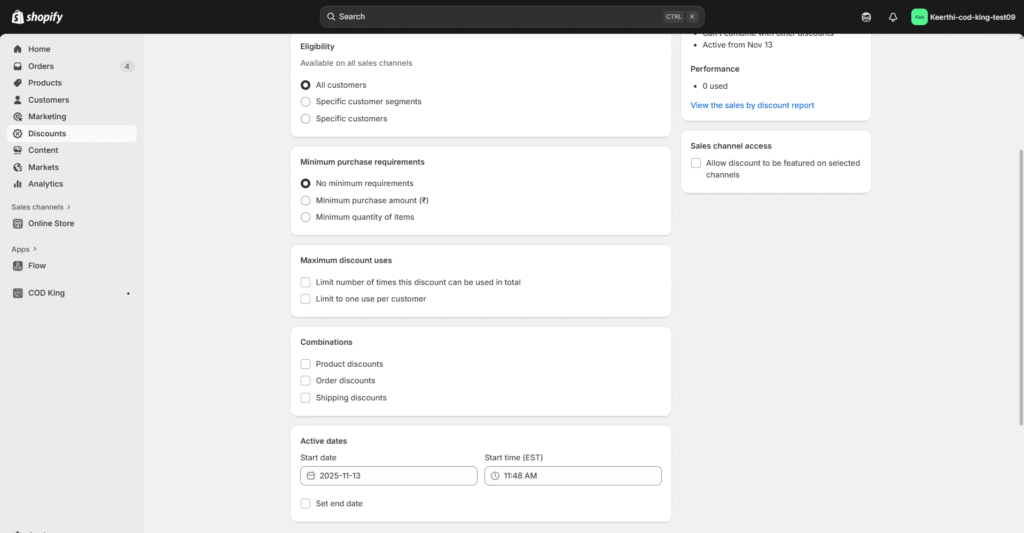The height and width of the screenshot is (533, 1024).
Task: Select the Specific customer segments radio option
Action: (x=306, y=102)
